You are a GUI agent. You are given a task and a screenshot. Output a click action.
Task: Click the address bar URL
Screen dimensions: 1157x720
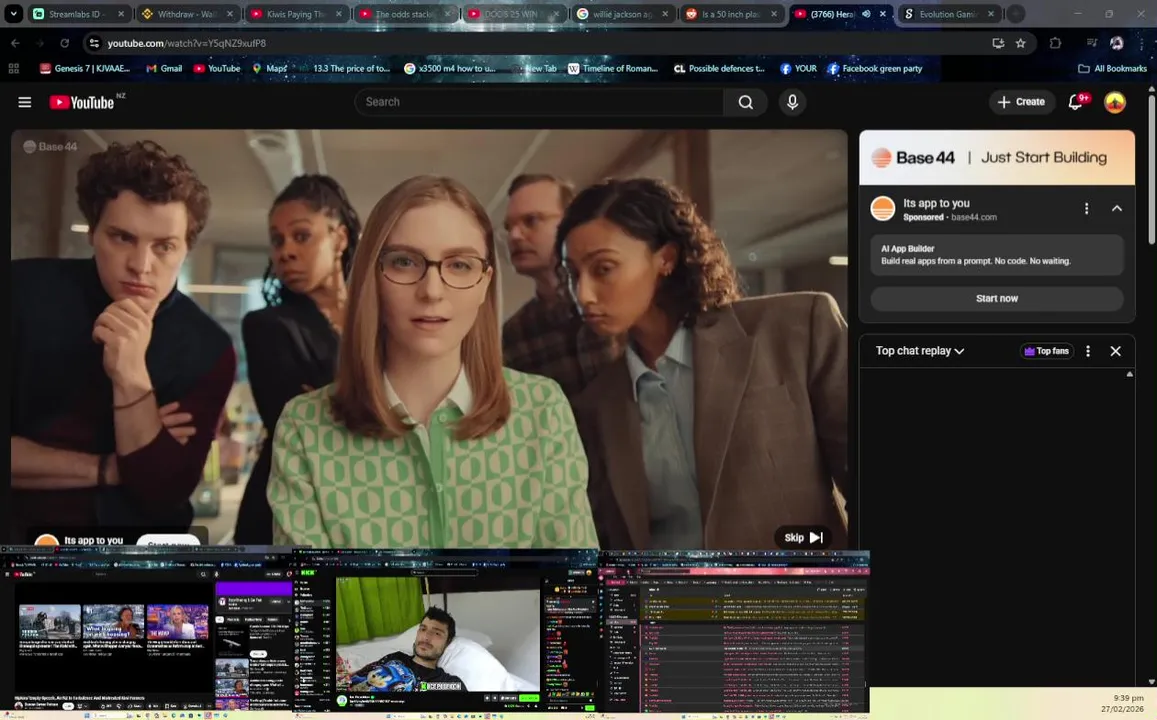click(x=187, y=44)
